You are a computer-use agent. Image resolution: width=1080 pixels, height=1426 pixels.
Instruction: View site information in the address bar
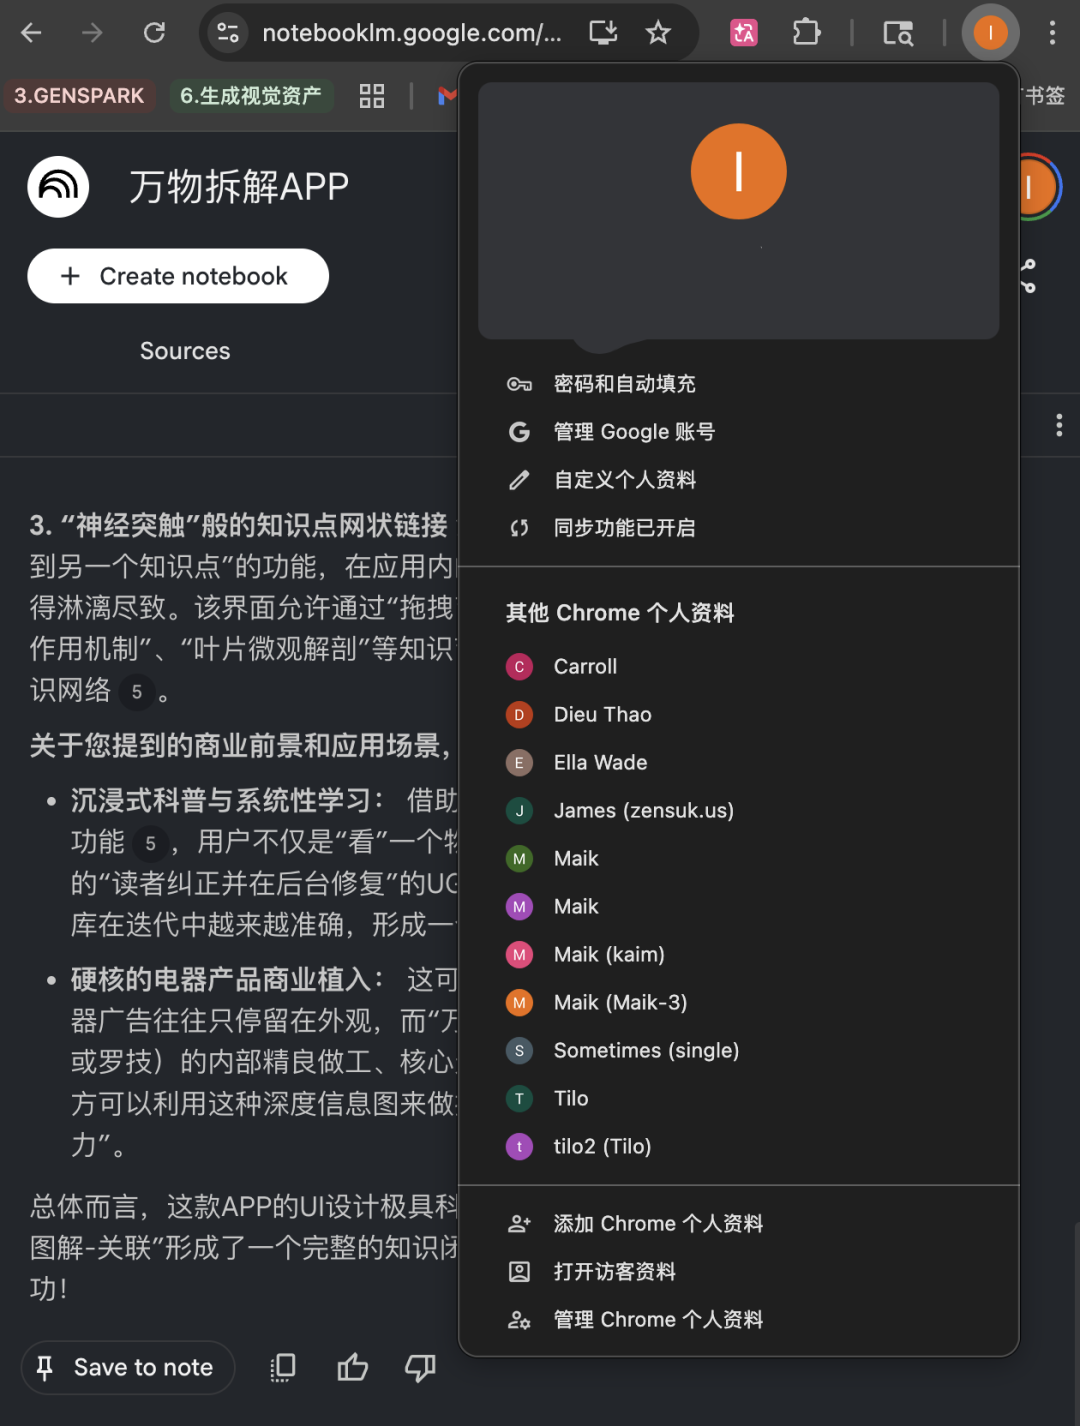(228, 33)
